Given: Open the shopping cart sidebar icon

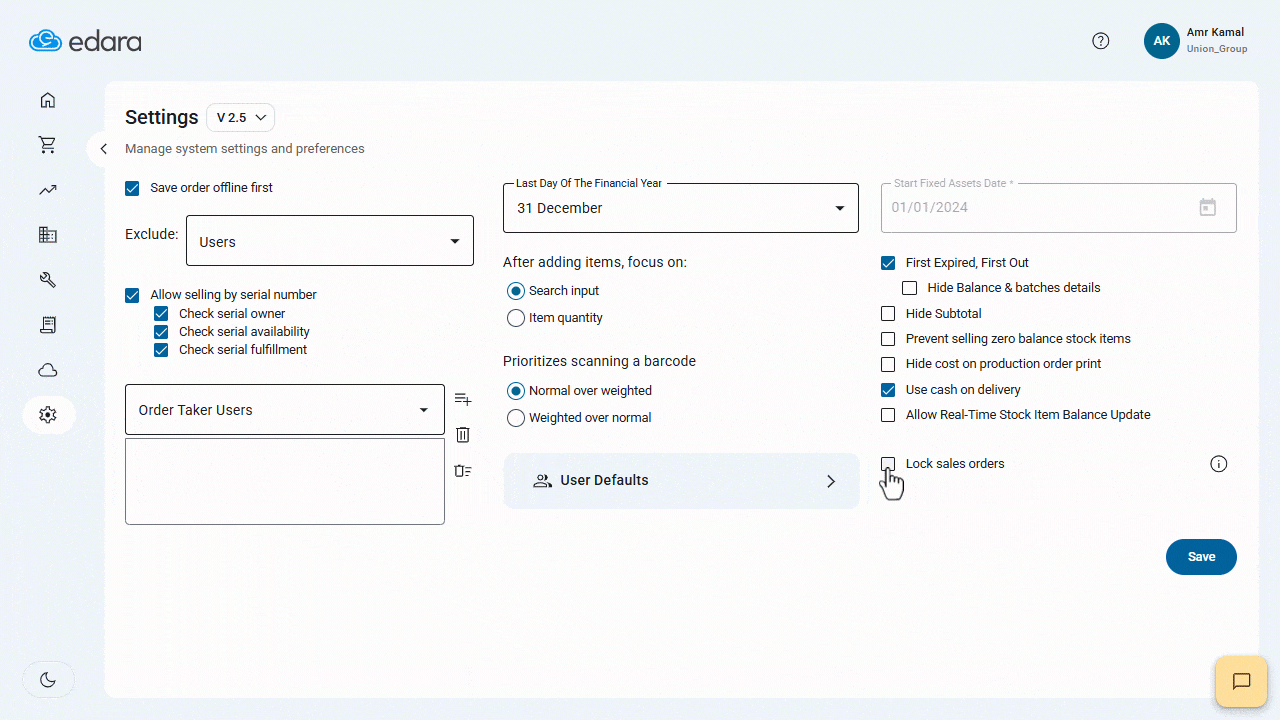Looking at the screenshot, I should coord(47,145).
